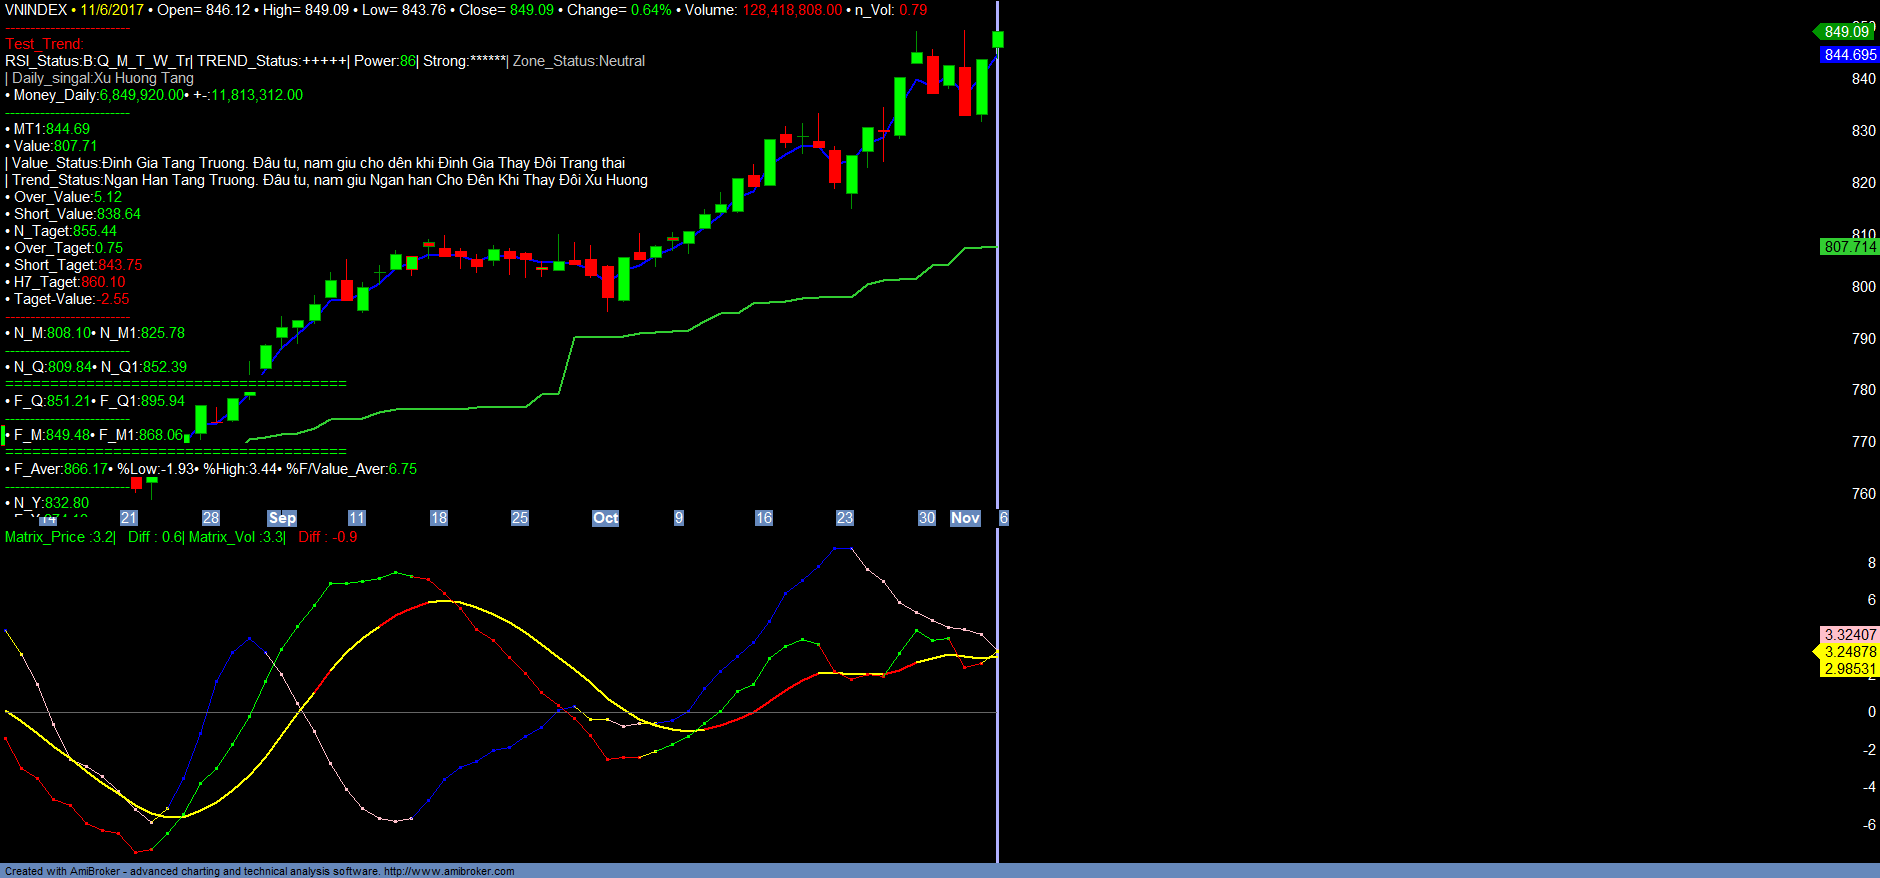
Task: Click date marker 16 on the time axis
Action: tap(763, 518)
